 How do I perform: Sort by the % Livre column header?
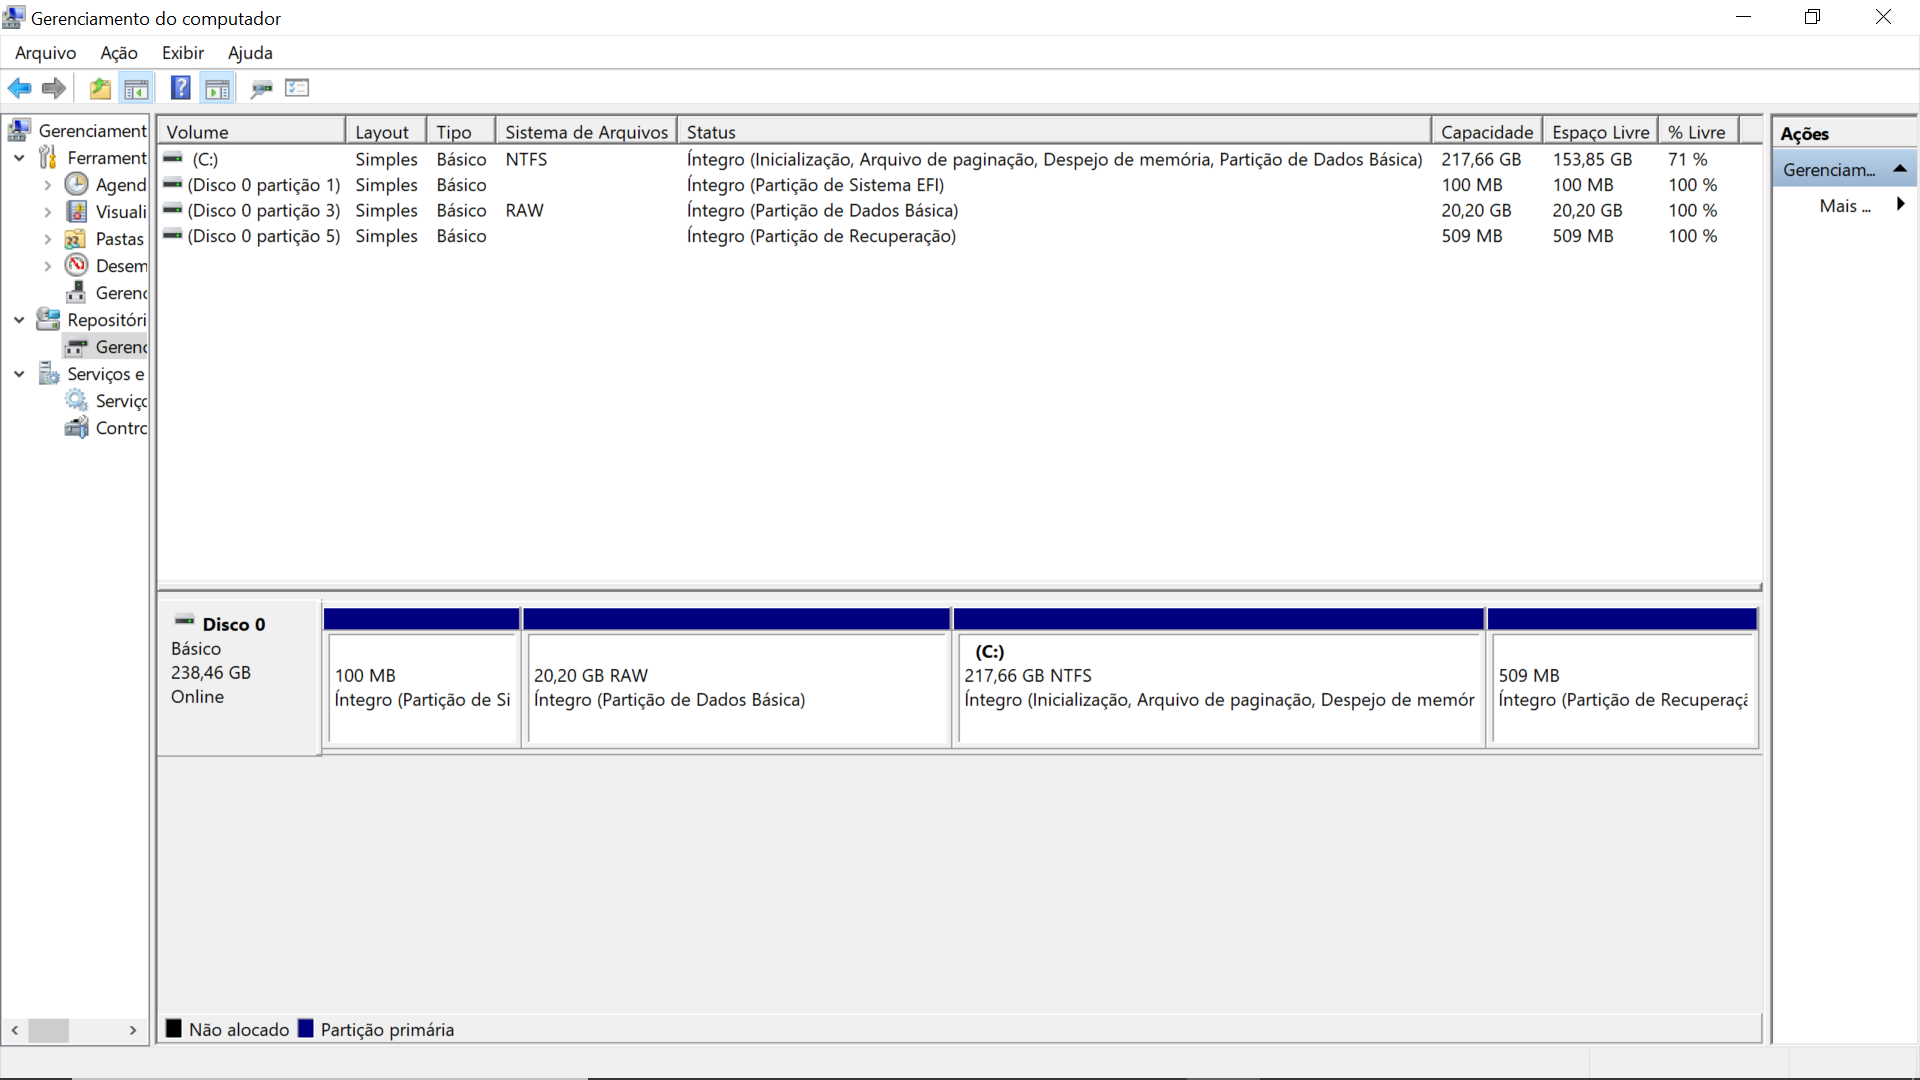pyautogui.click(x=1698, y=132)
